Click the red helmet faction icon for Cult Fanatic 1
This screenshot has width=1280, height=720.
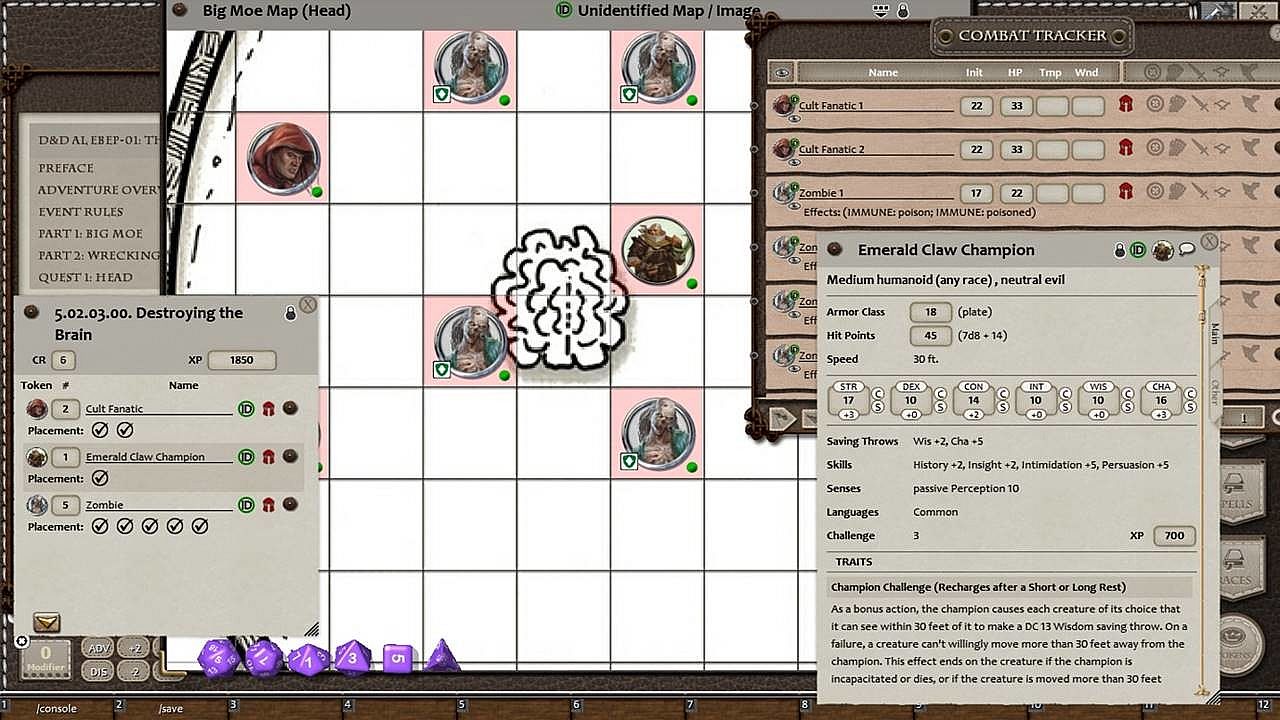pos(1126,104)
